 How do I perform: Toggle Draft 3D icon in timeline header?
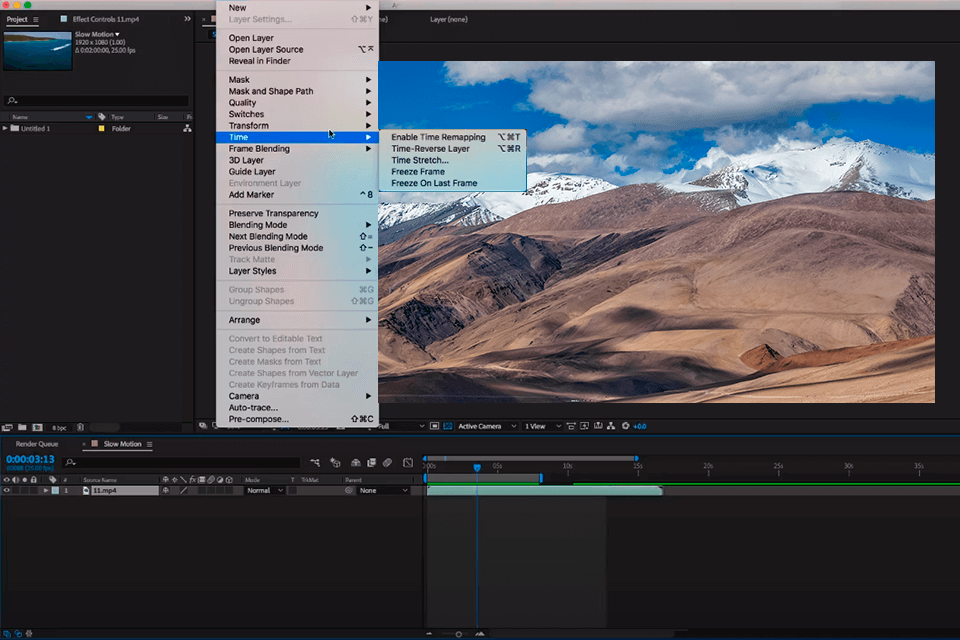(335, 462)
